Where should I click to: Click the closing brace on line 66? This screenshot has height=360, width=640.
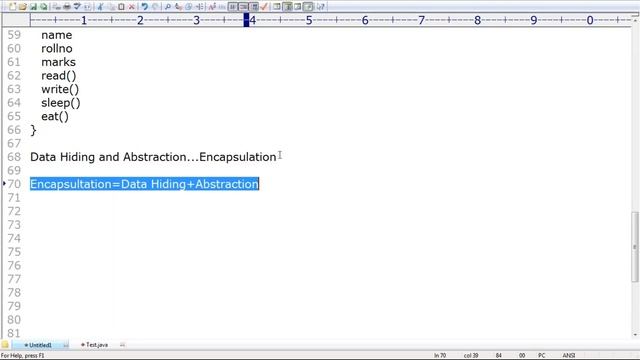click(33, 130)
